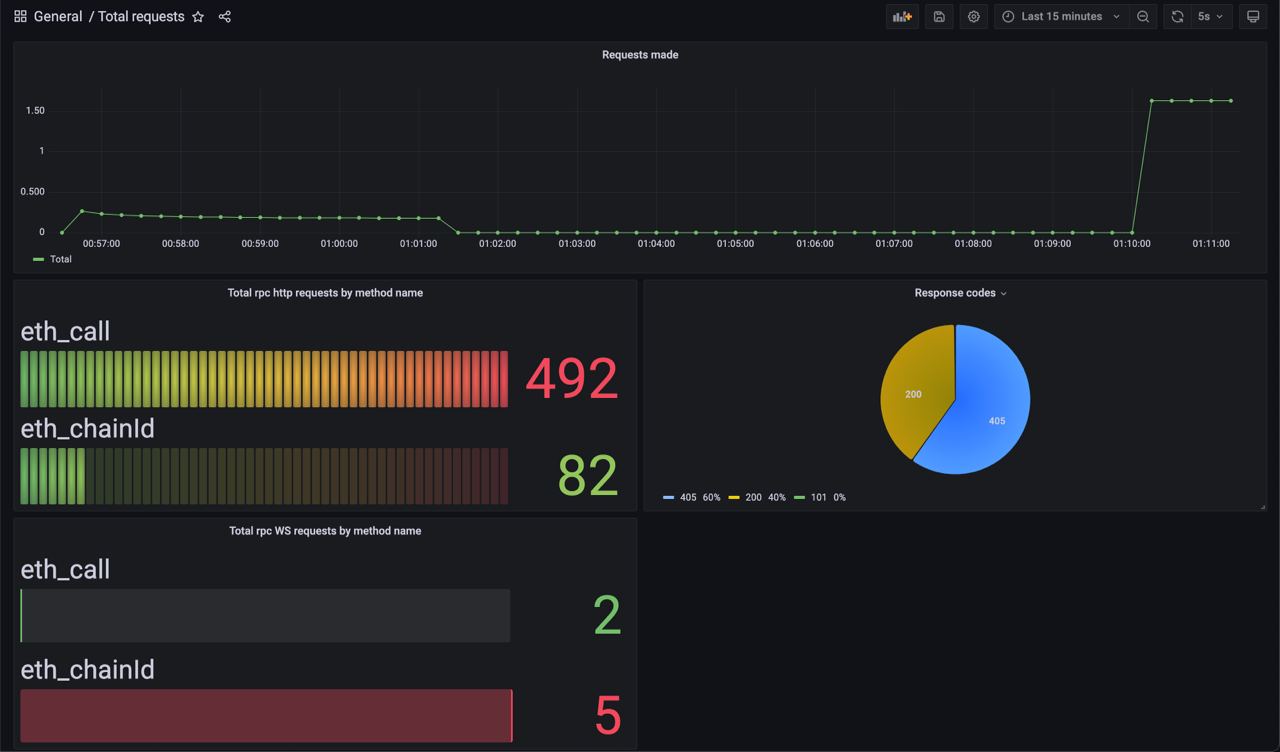This screenshot has width=1280, height=752.
Task: Click the WS eth_call value 2
Action: [x=607, y=616]
